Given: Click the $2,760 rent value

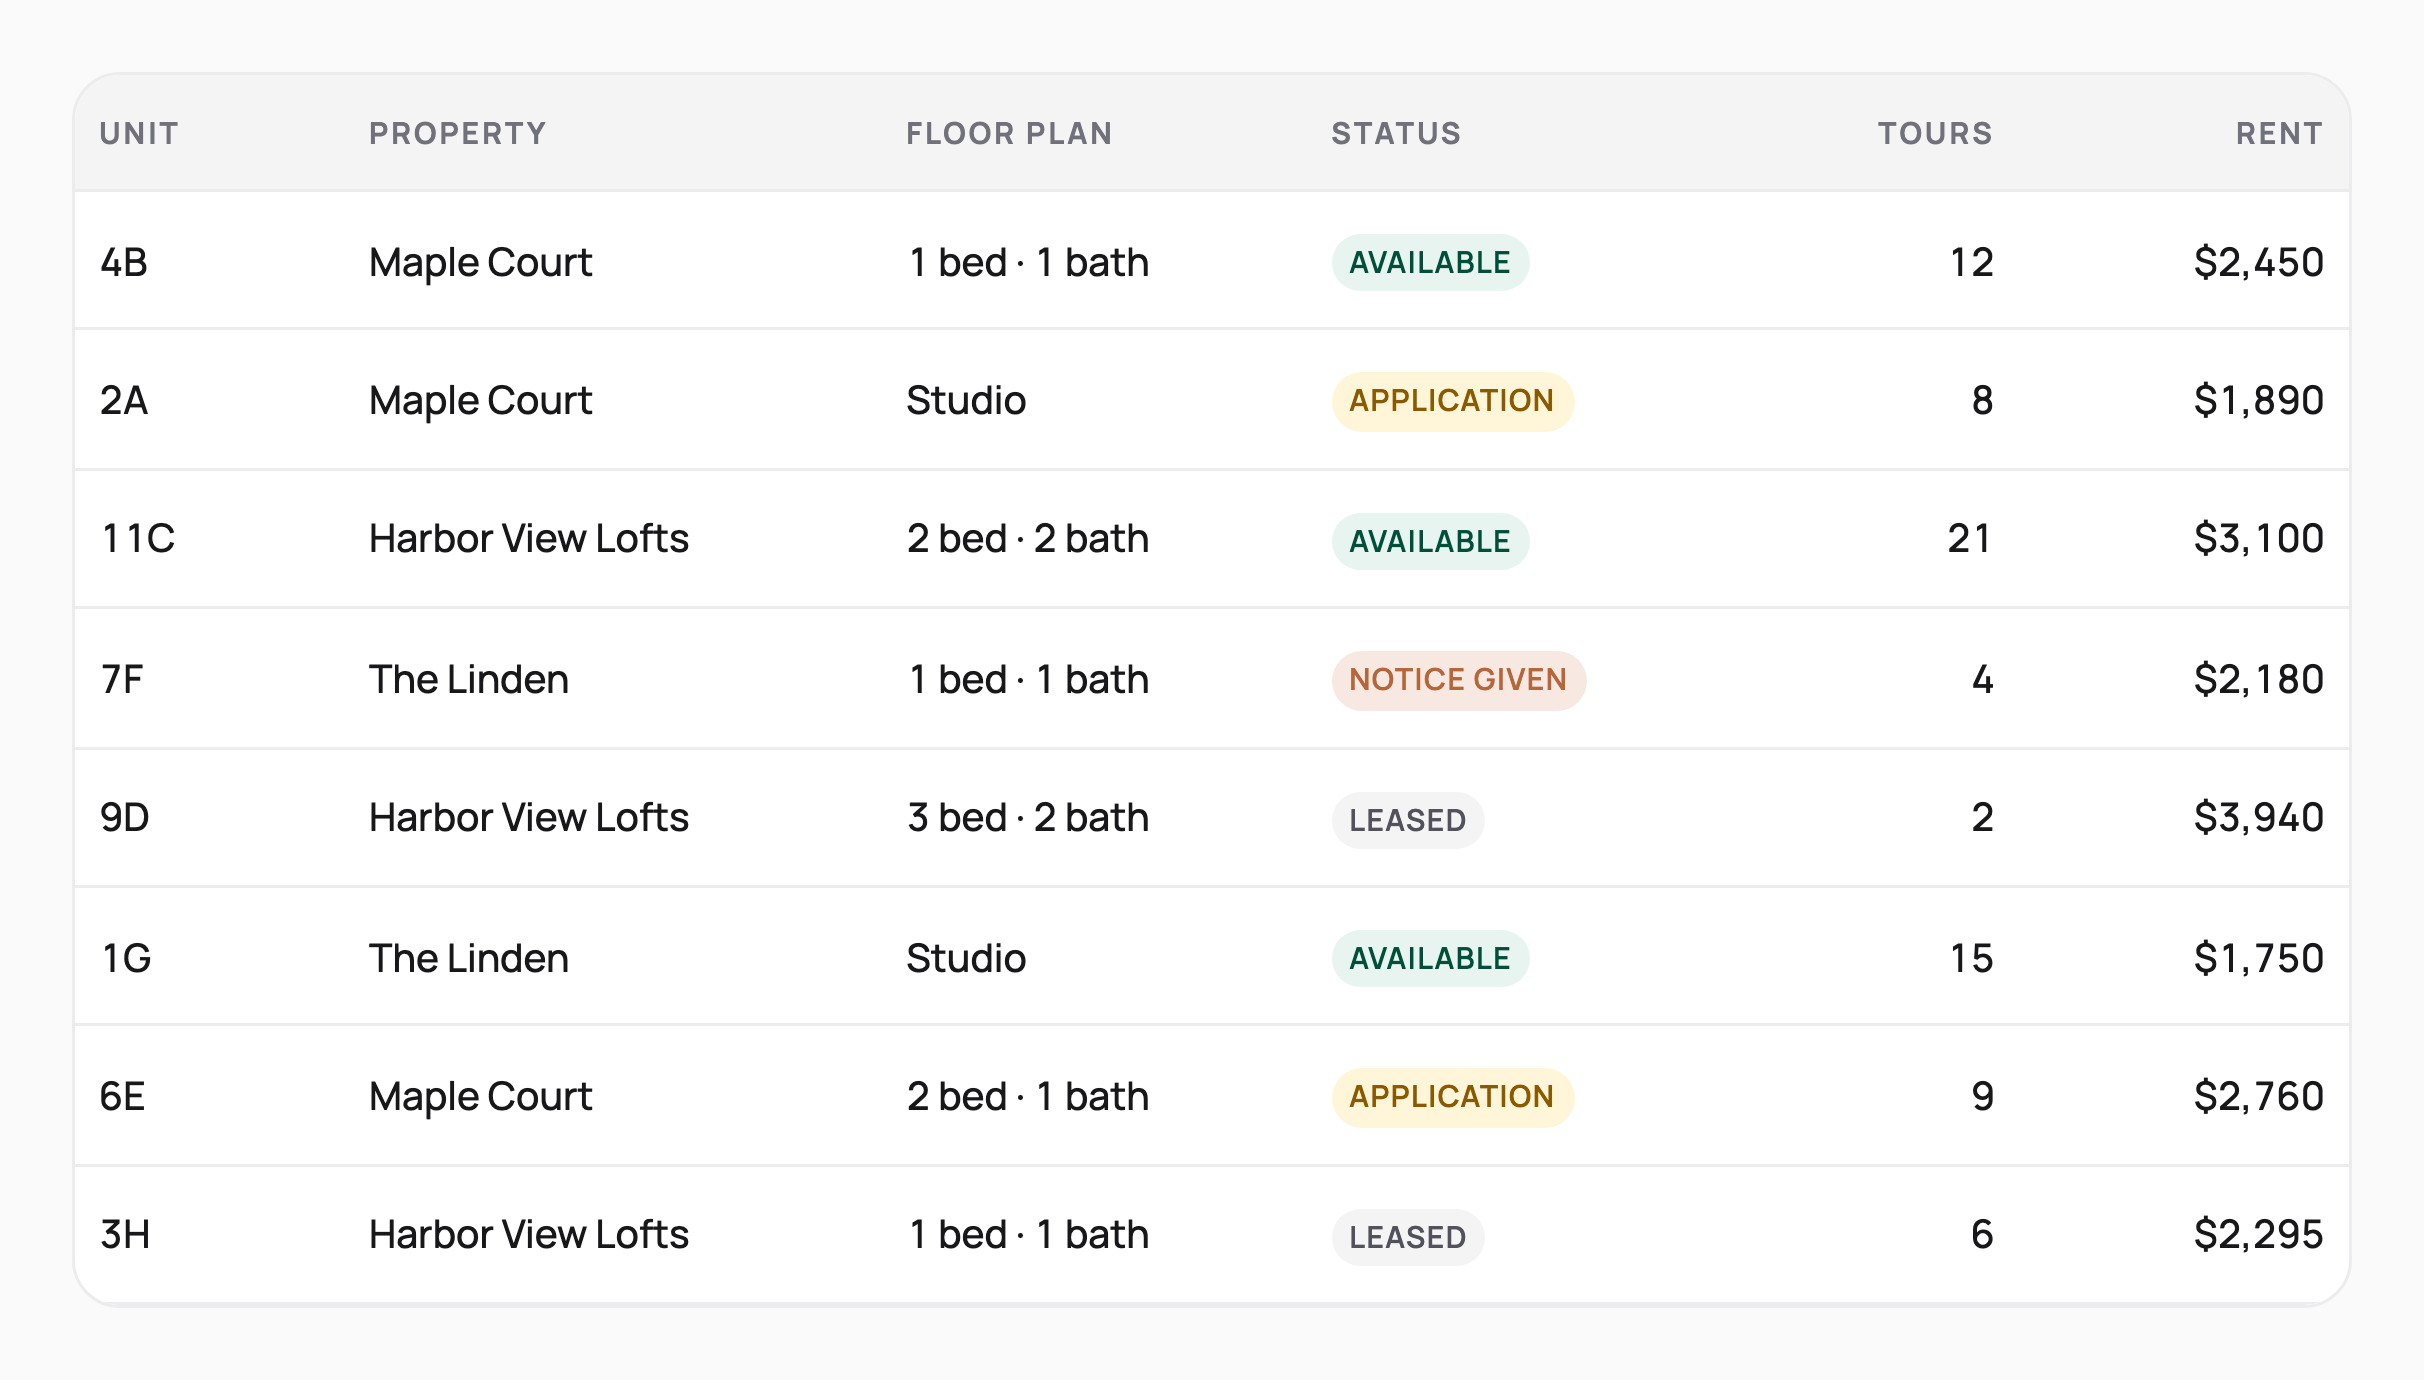Looking at the screenshot, I should pyautogui.click(x=2258, y=1096).
